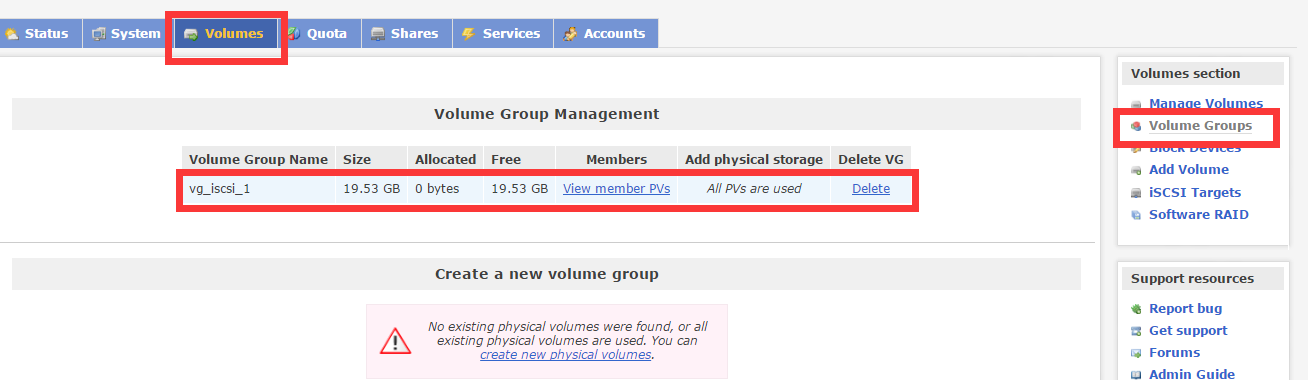This screenshot has width=1308, height=380.
Task: Select the vg_iscsi_1 name cell
Action: 258,188
